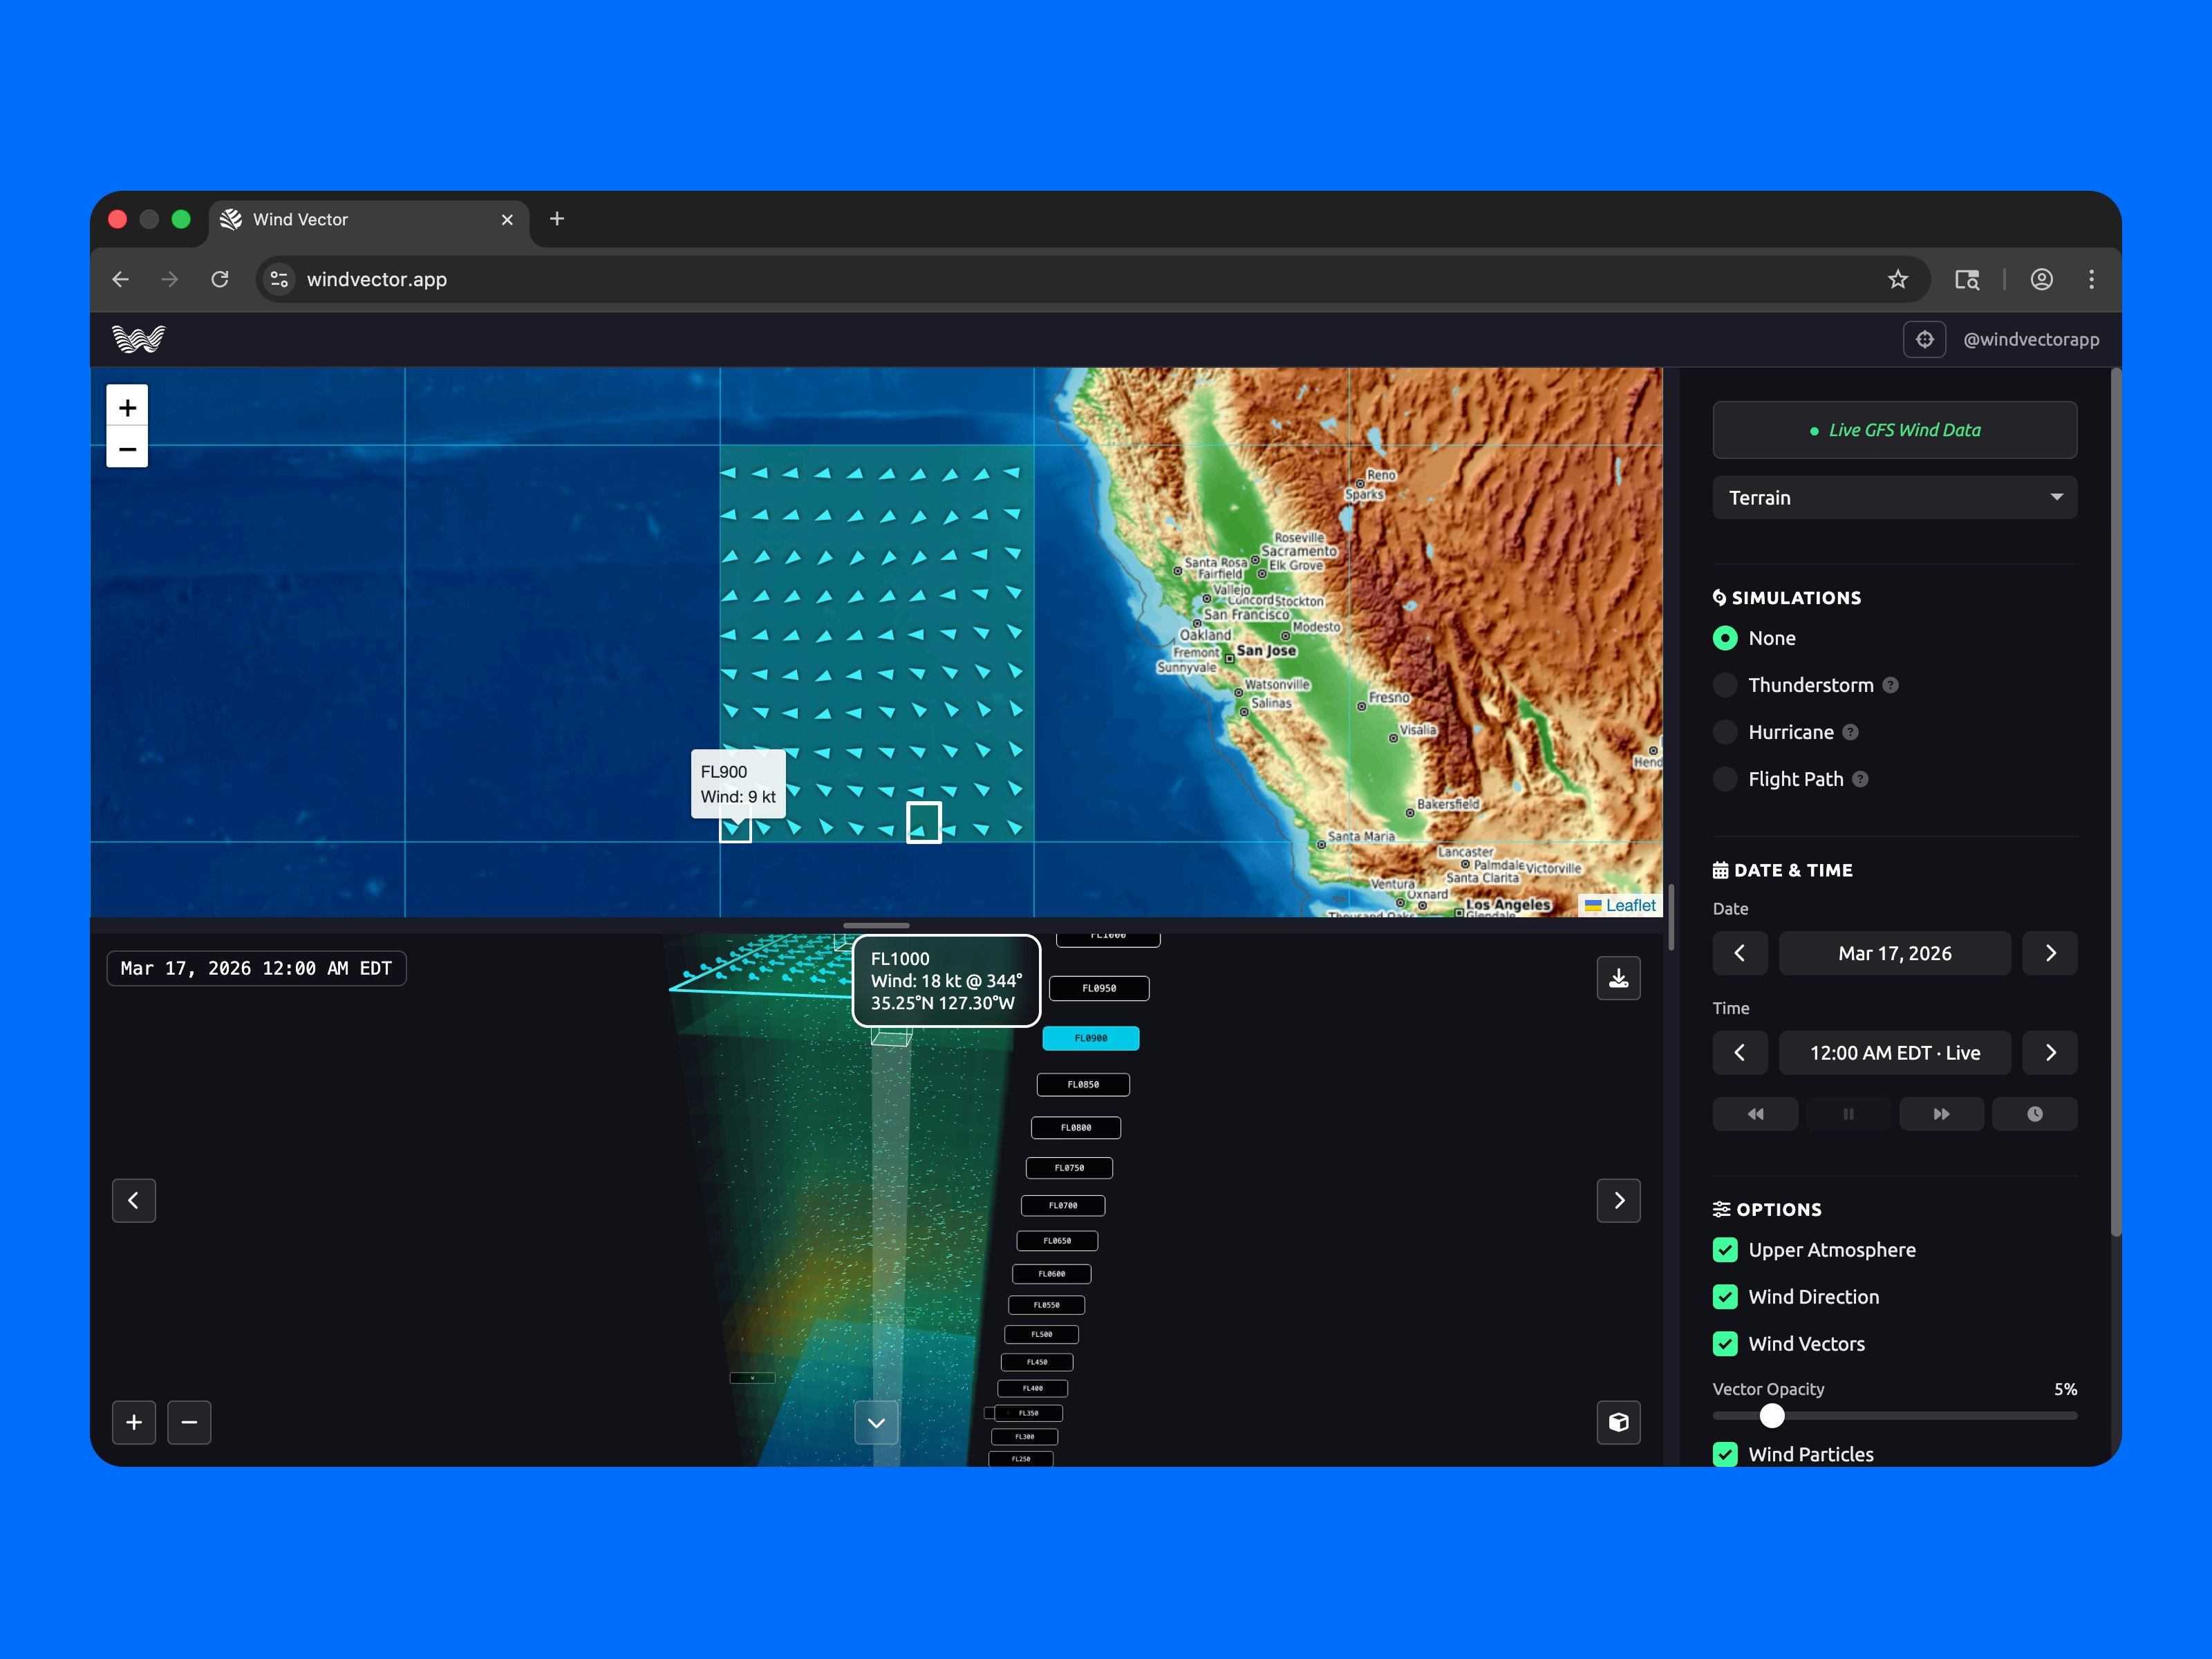Select the Hurricane simulation
This screenshot has width=2212, height=1659.
point(1725,732)
